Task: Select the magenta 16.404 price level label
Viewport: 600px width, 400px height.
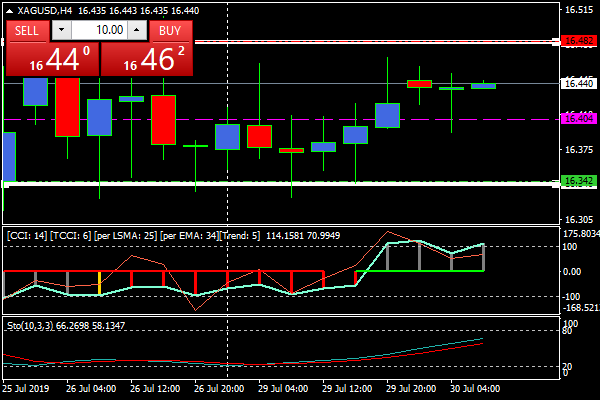Action: [577, 118]
